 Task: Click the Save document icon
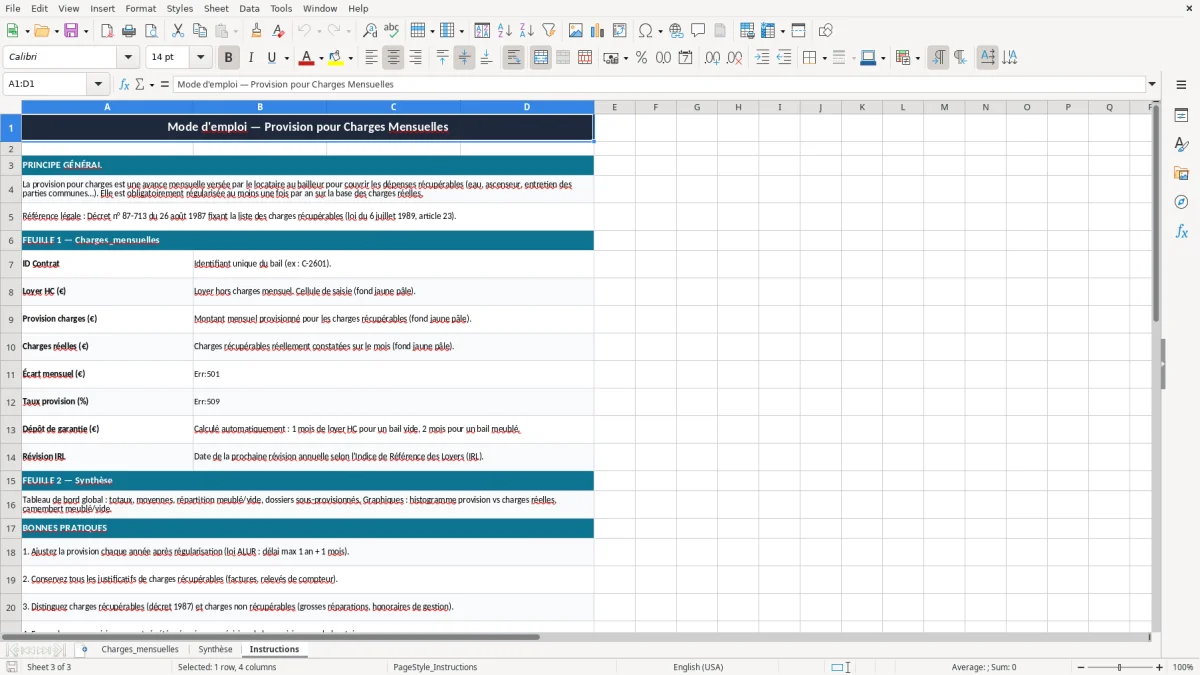pos(71,31)
